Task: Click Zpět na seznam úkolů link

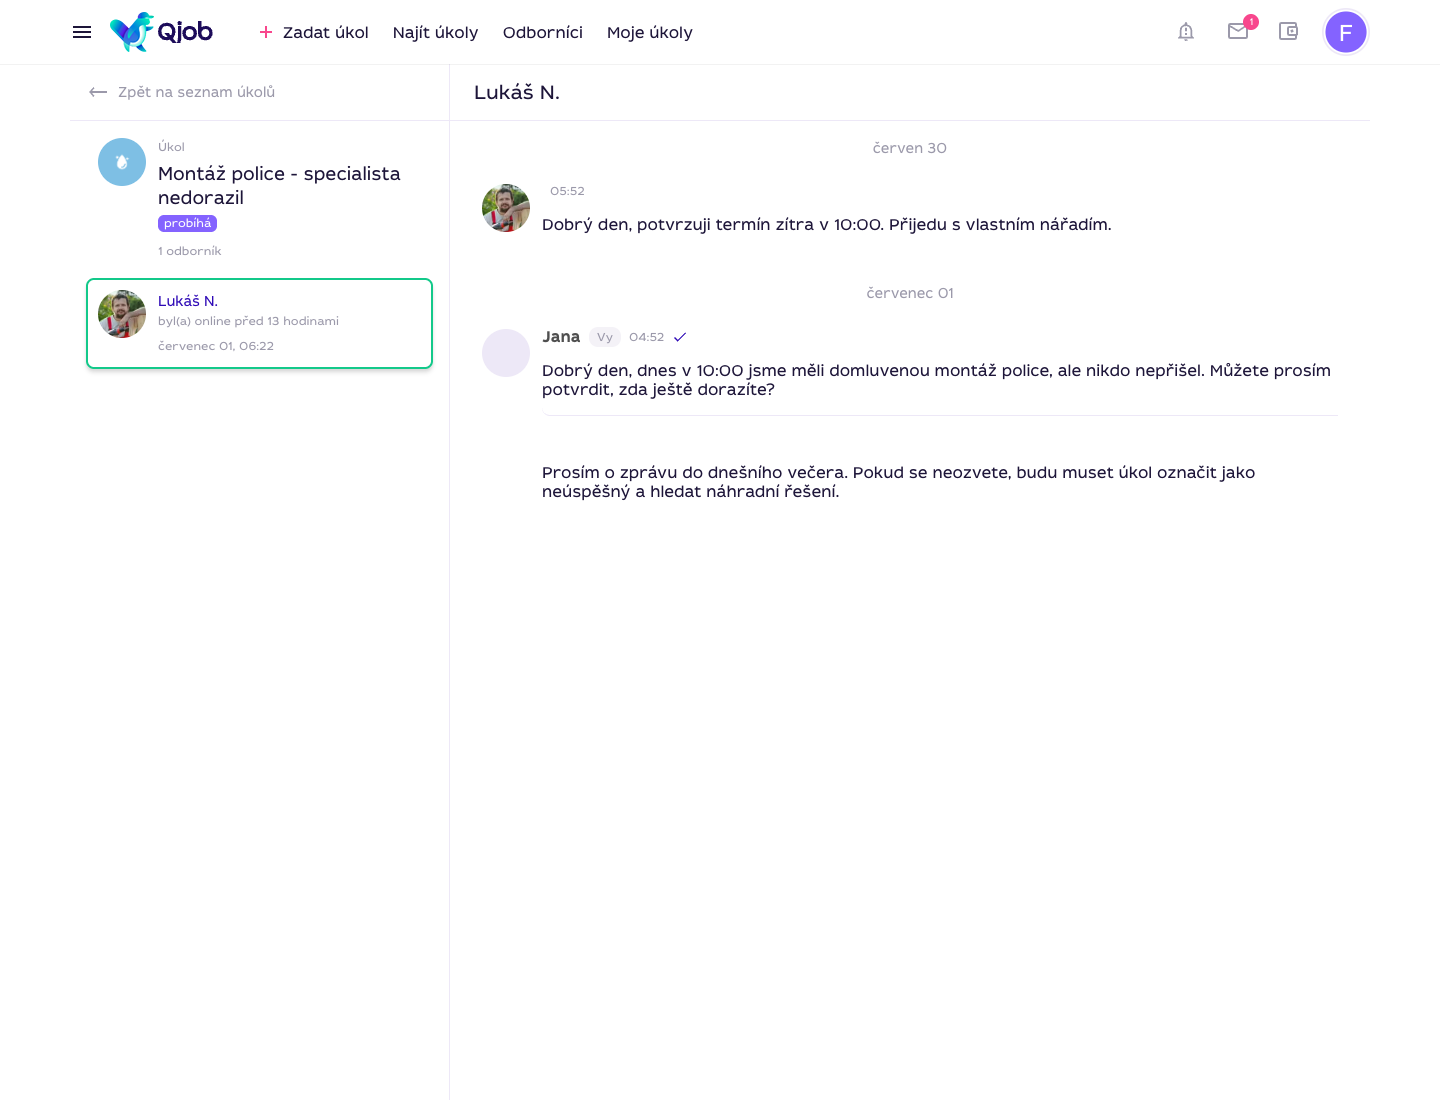Action: point(197,92)
